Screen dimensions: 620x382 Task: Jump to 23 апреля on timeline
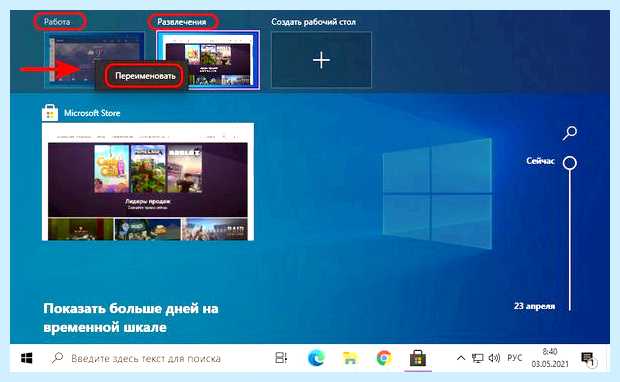(535, 306)
